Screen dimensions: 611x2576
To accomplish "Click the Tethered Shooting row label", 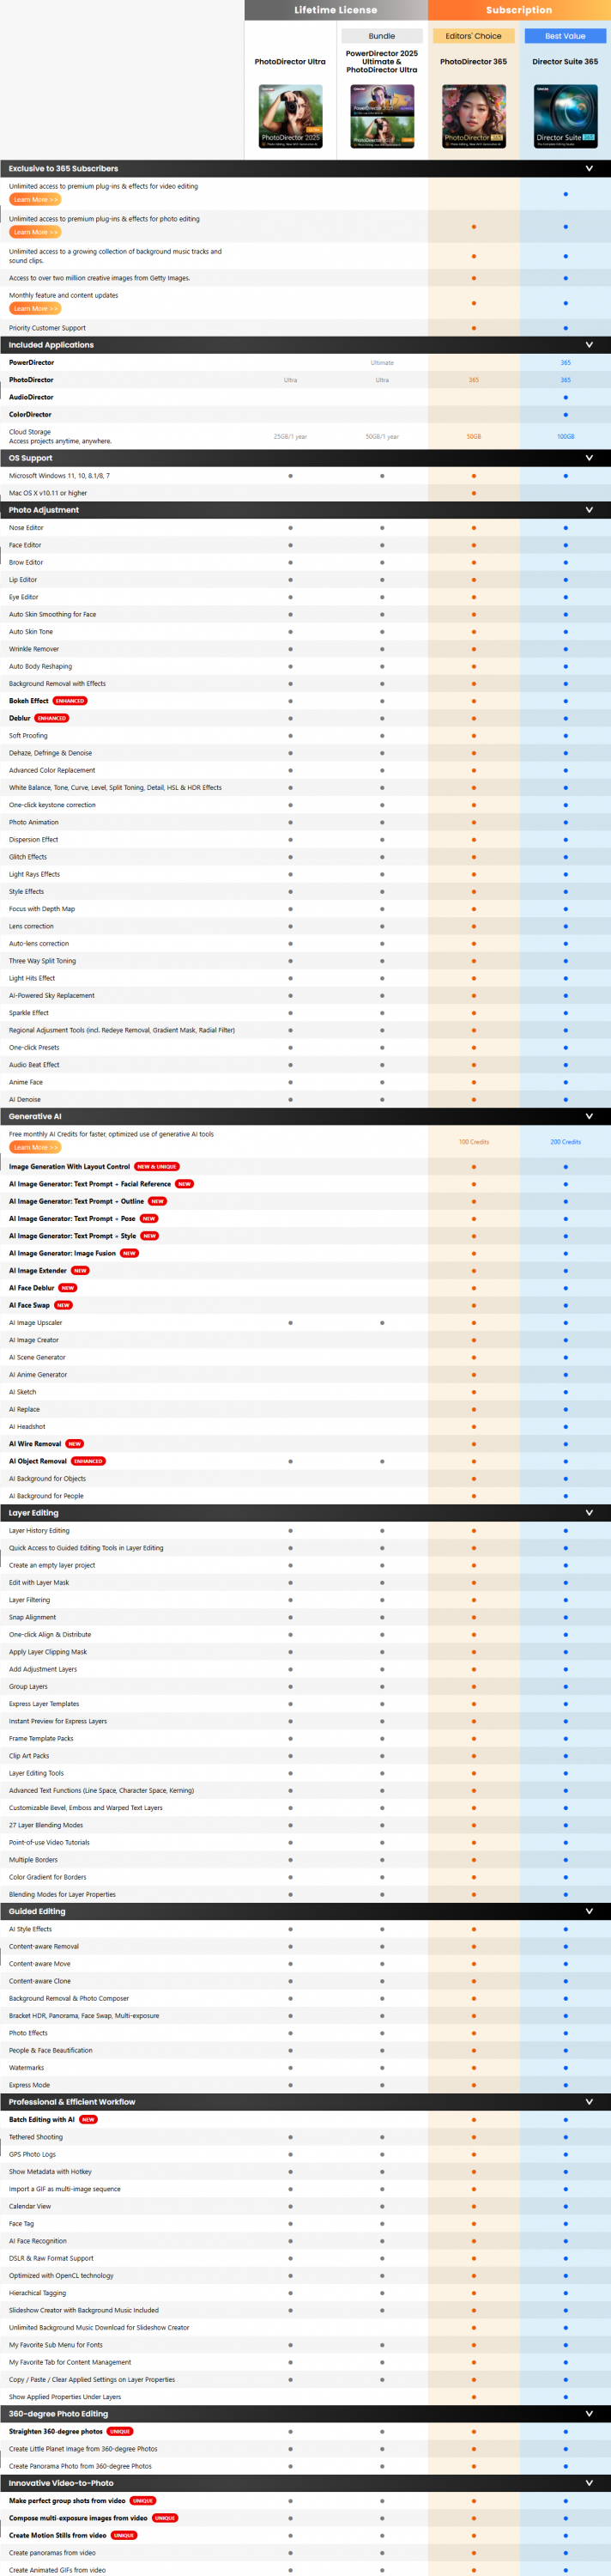I will pos(36,2137).
